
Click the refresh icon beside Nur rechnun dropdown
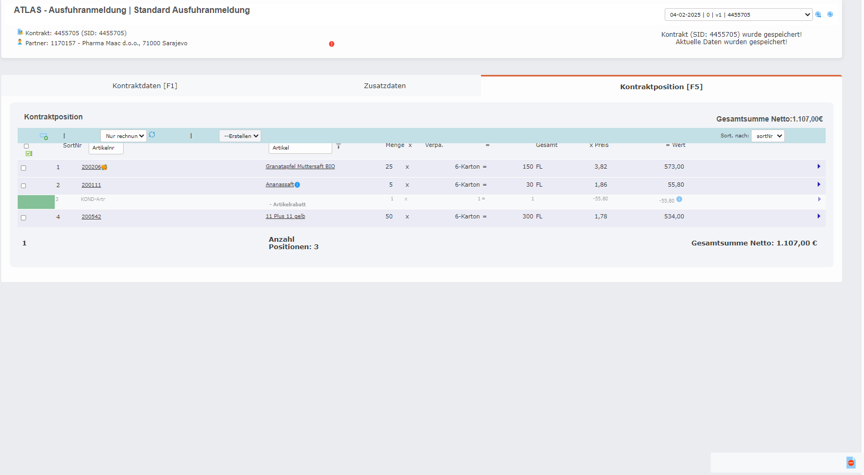pos(152,135)
